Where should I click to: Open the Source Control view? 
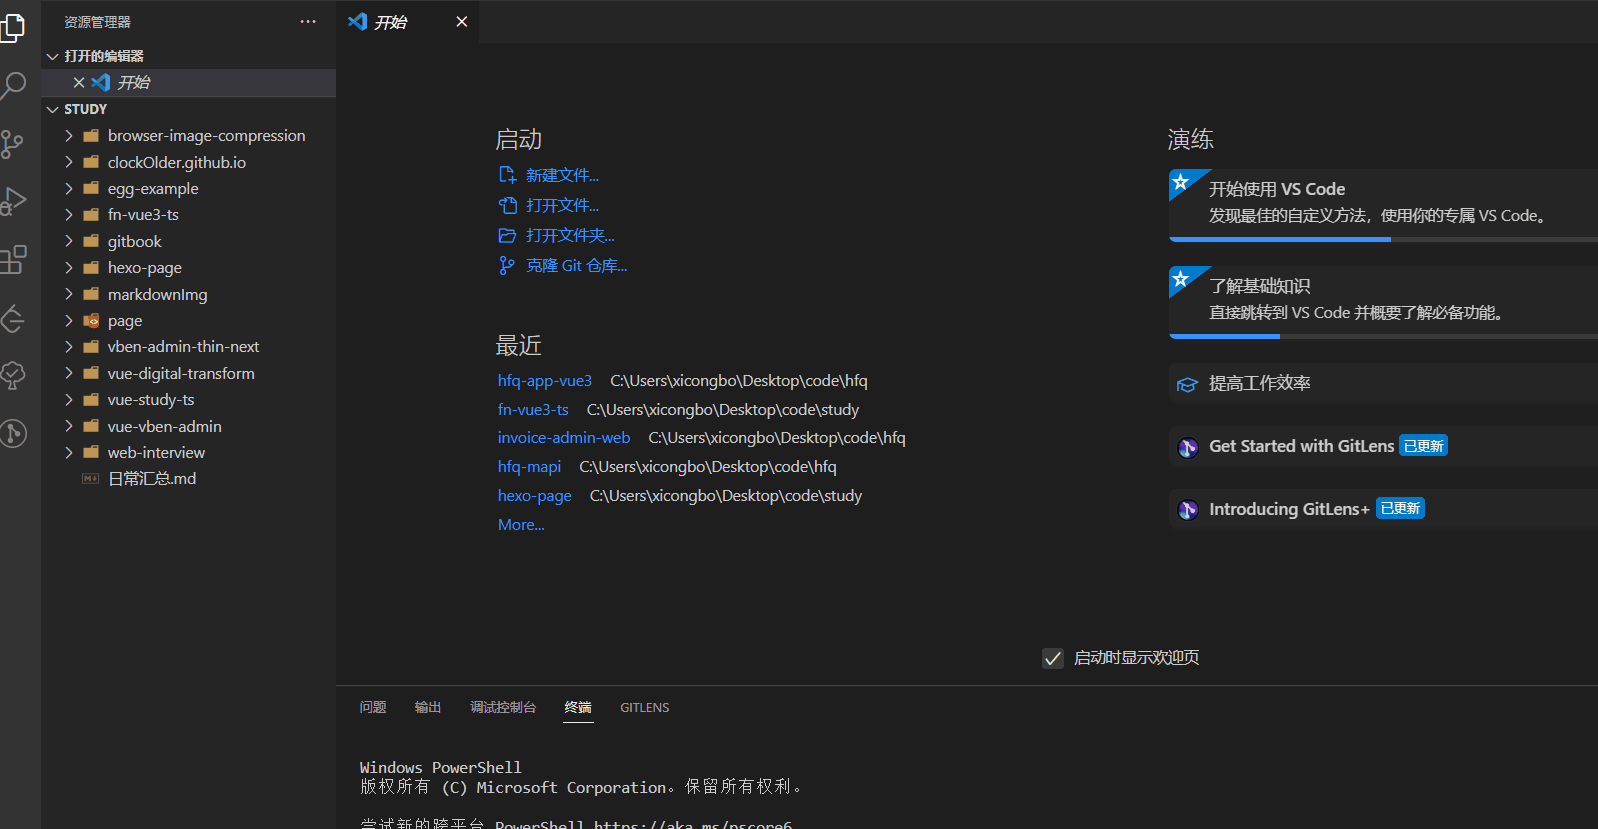[12, 144]
